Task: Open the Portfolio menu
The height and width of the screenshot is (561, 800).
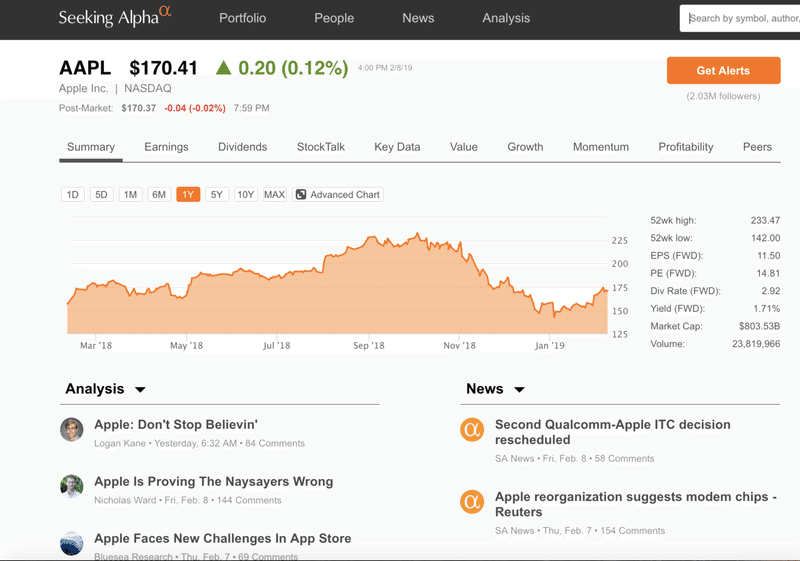Action: click(242, 18)
